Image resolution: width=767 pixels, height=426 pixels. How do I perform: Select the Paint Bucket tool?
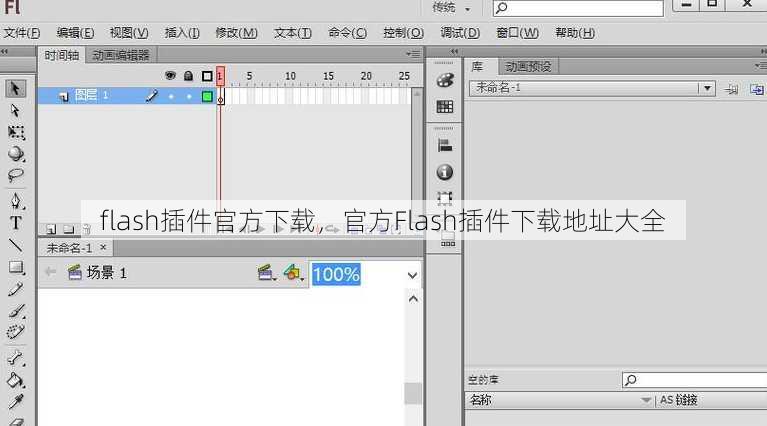coord(16,380)
